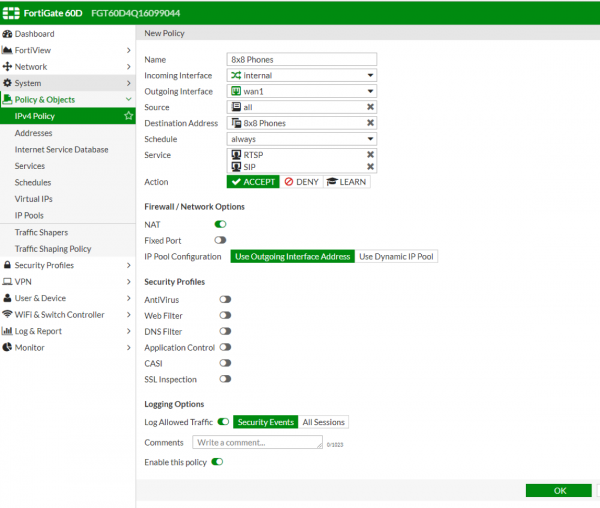Click the wan1 interface icon
The width and height of the screenshot is (600, 508).
click(236, 91)
